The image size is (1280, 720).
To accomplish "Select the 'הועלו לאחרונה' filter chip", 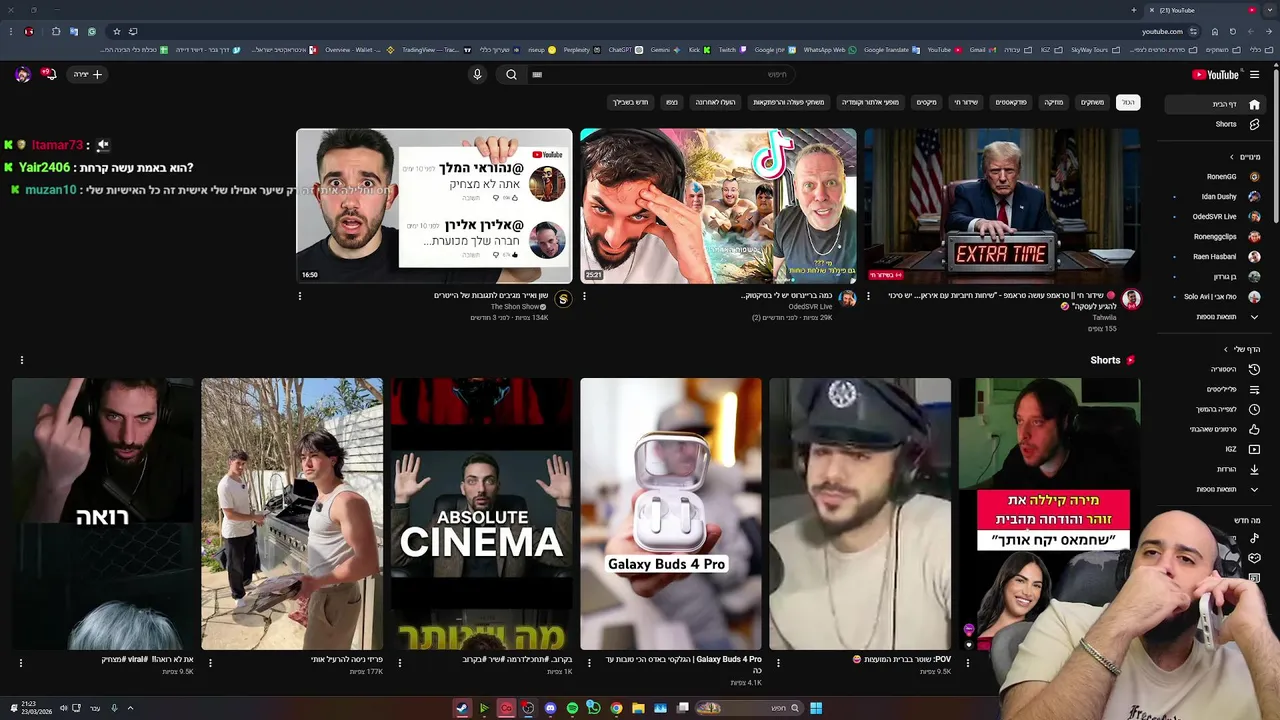I will (x=715, y=102).
